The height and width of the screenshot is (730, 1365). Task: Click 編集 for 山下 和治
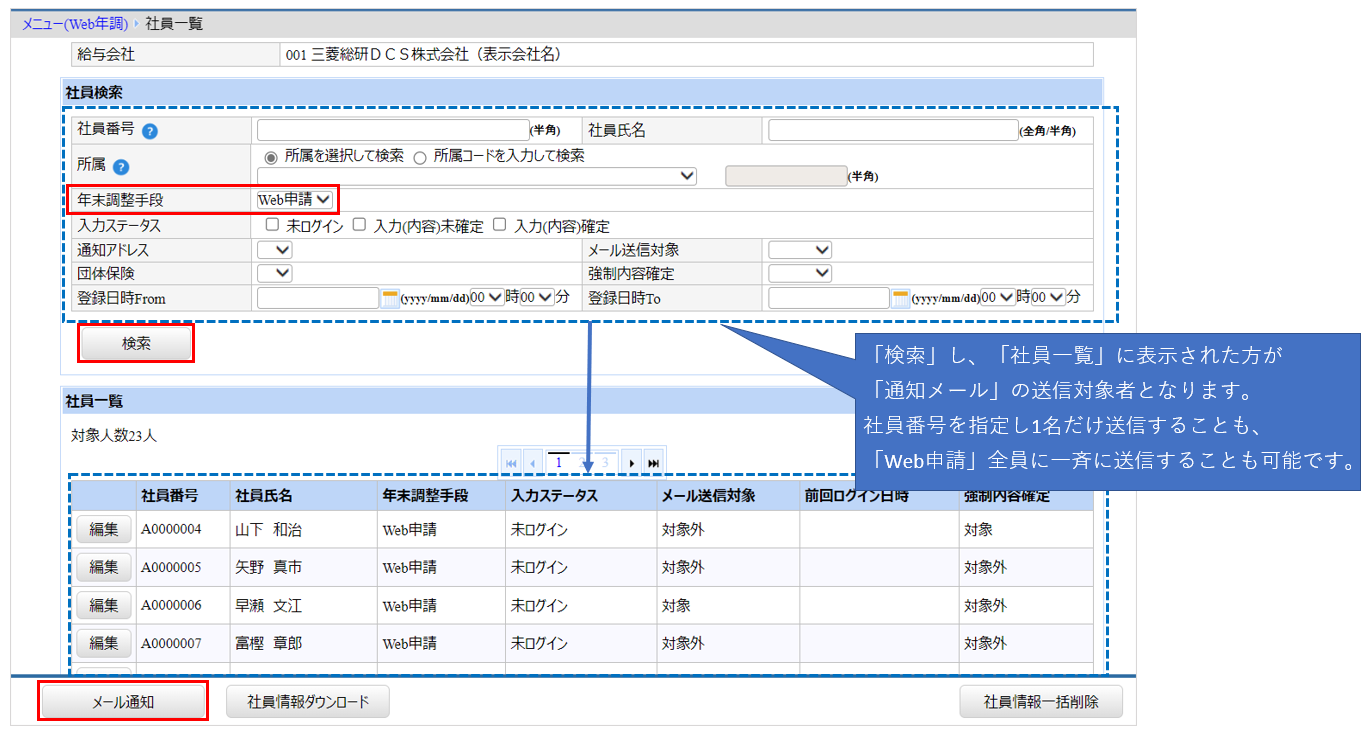[104, 529]
